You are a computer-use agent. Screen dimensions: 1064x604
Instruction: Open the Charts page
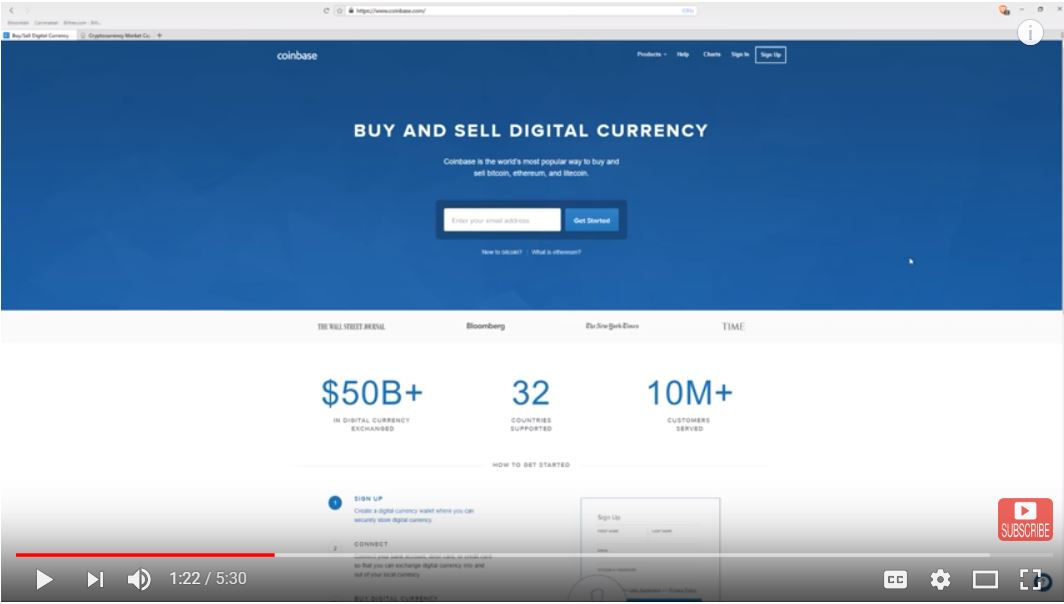tap(712, 54)
